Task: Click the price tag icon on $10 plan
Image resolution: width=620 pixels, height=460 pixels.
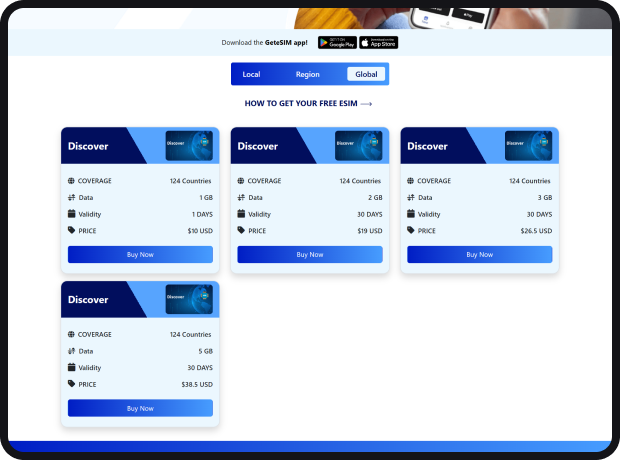Action: click(x=72, y=230)
